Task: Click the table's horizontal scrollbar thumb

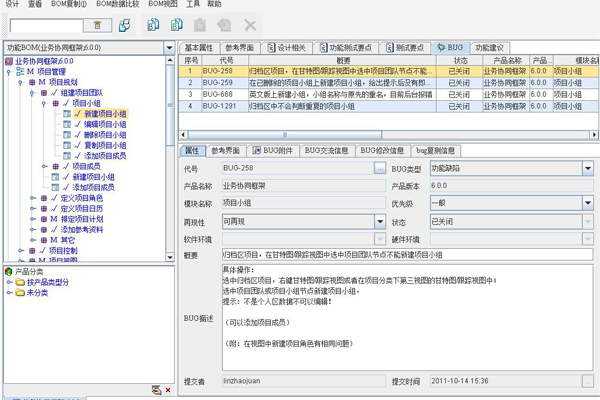Action: tap(285, 135)
